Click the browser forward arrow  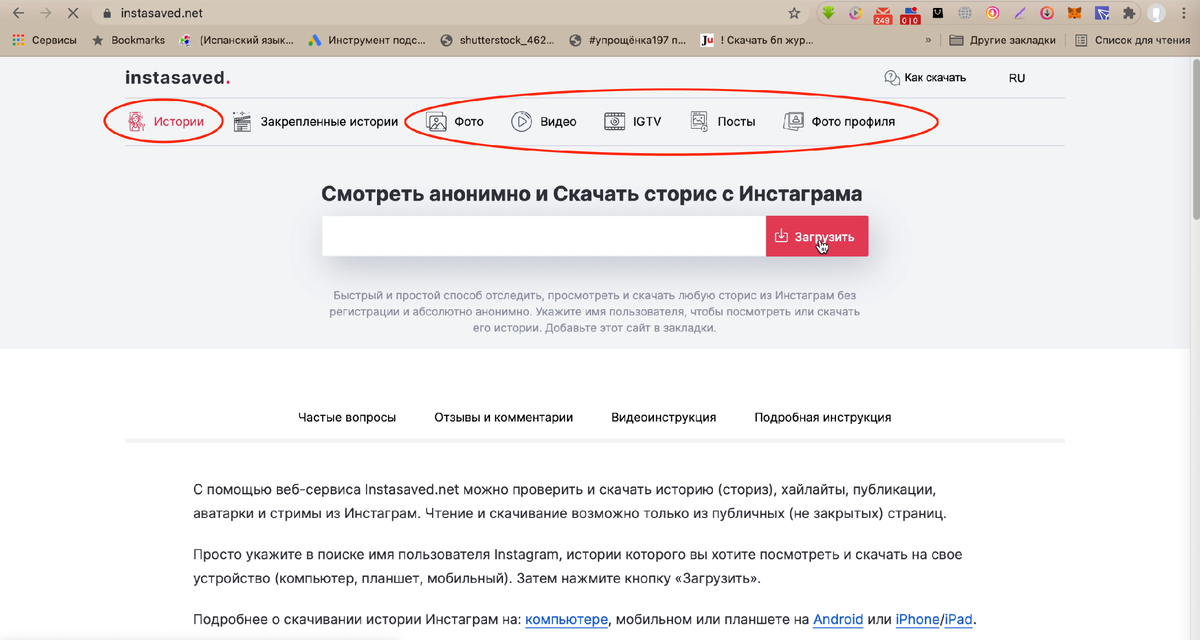pos(45,14)
